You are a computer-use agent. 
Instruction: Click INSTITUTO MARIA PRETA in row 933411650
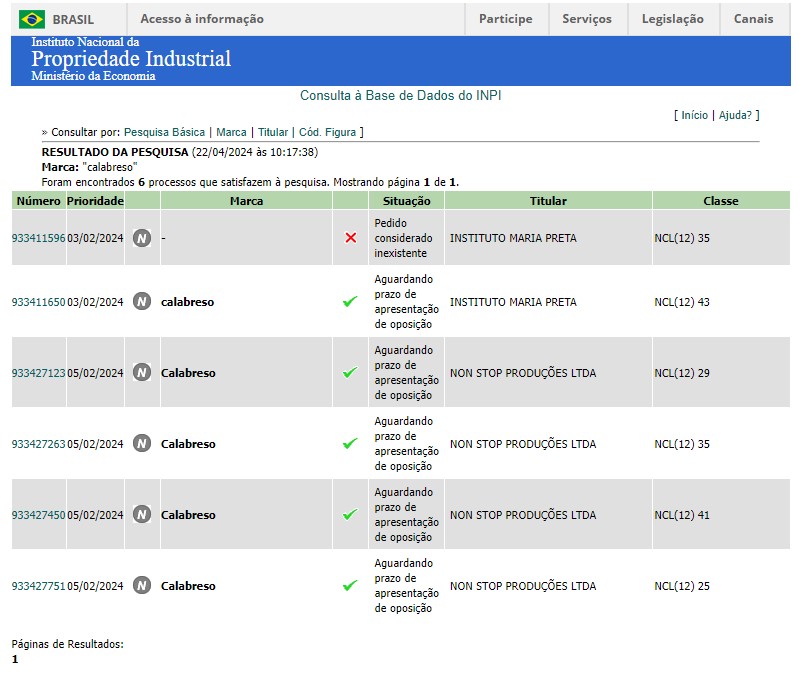point(513,302)
